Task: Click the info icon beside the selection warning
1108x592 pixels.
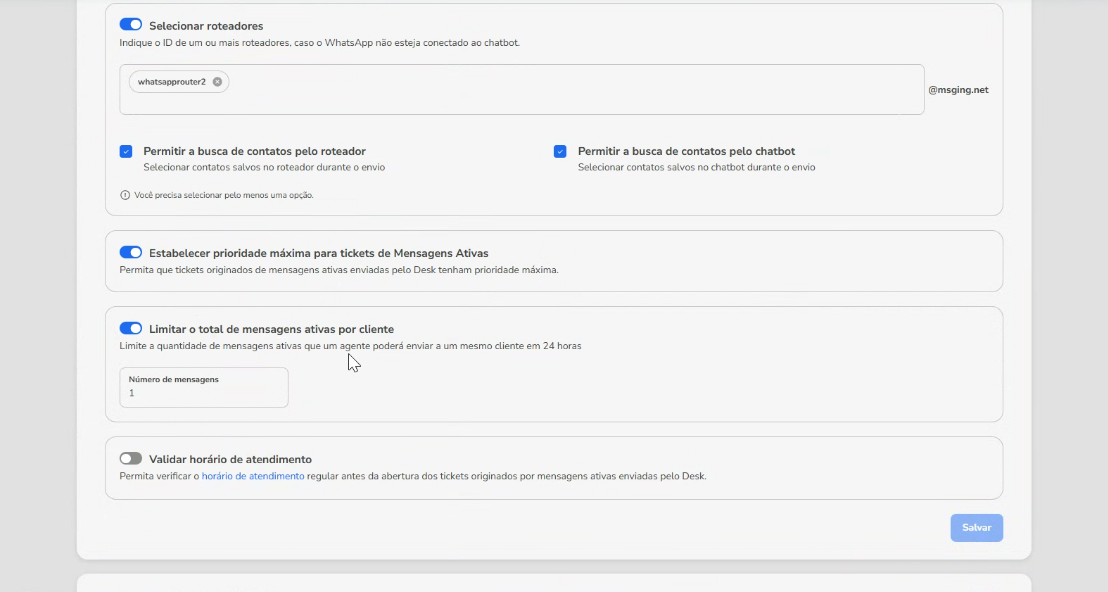Action: pyautogui.click(x=125, y=195)
